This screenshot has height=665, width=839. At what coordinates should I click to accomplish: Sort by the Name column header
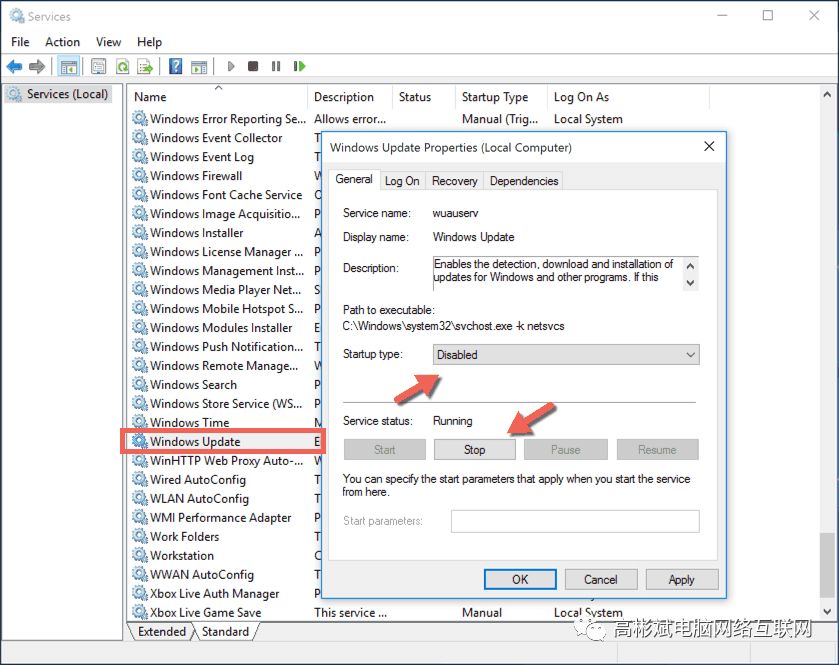[217, 97]
